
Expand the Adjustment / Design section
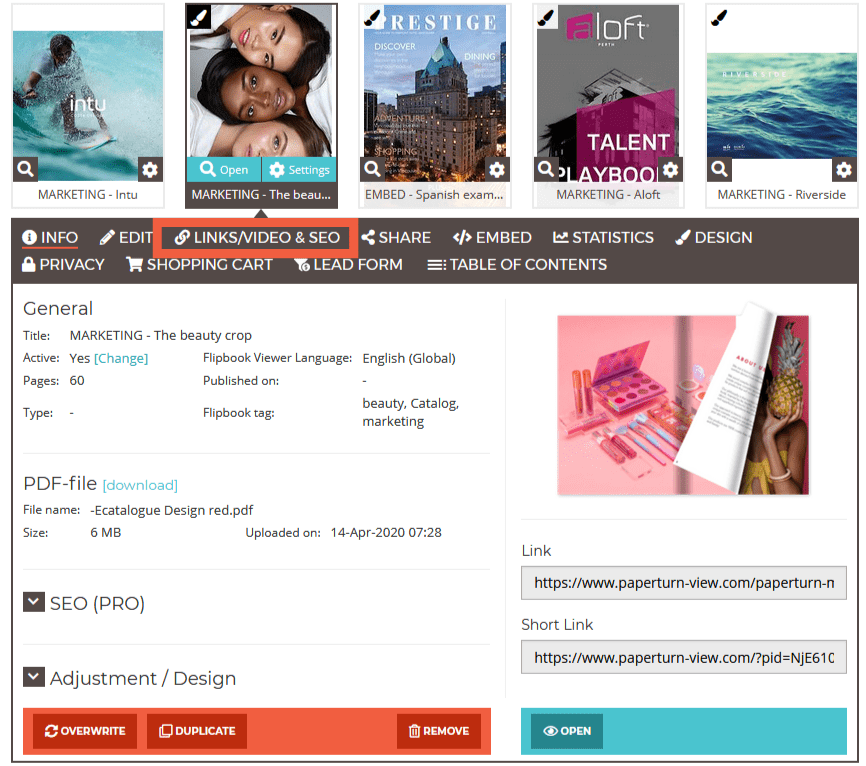tap(34, 677)
